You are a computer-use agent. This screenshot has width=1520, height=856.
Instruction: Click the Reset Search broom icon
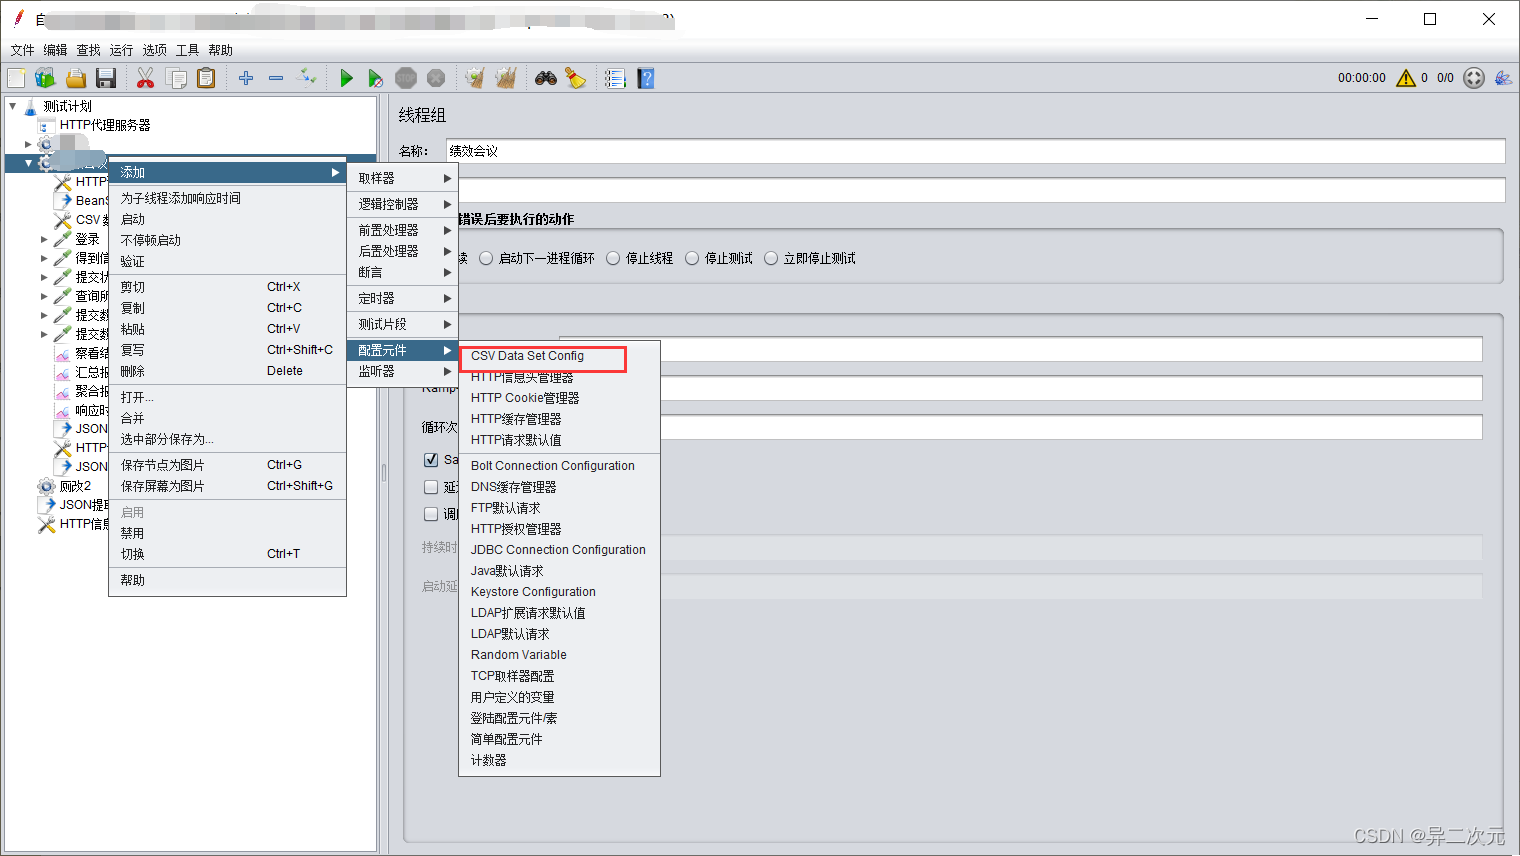point(576,78)
